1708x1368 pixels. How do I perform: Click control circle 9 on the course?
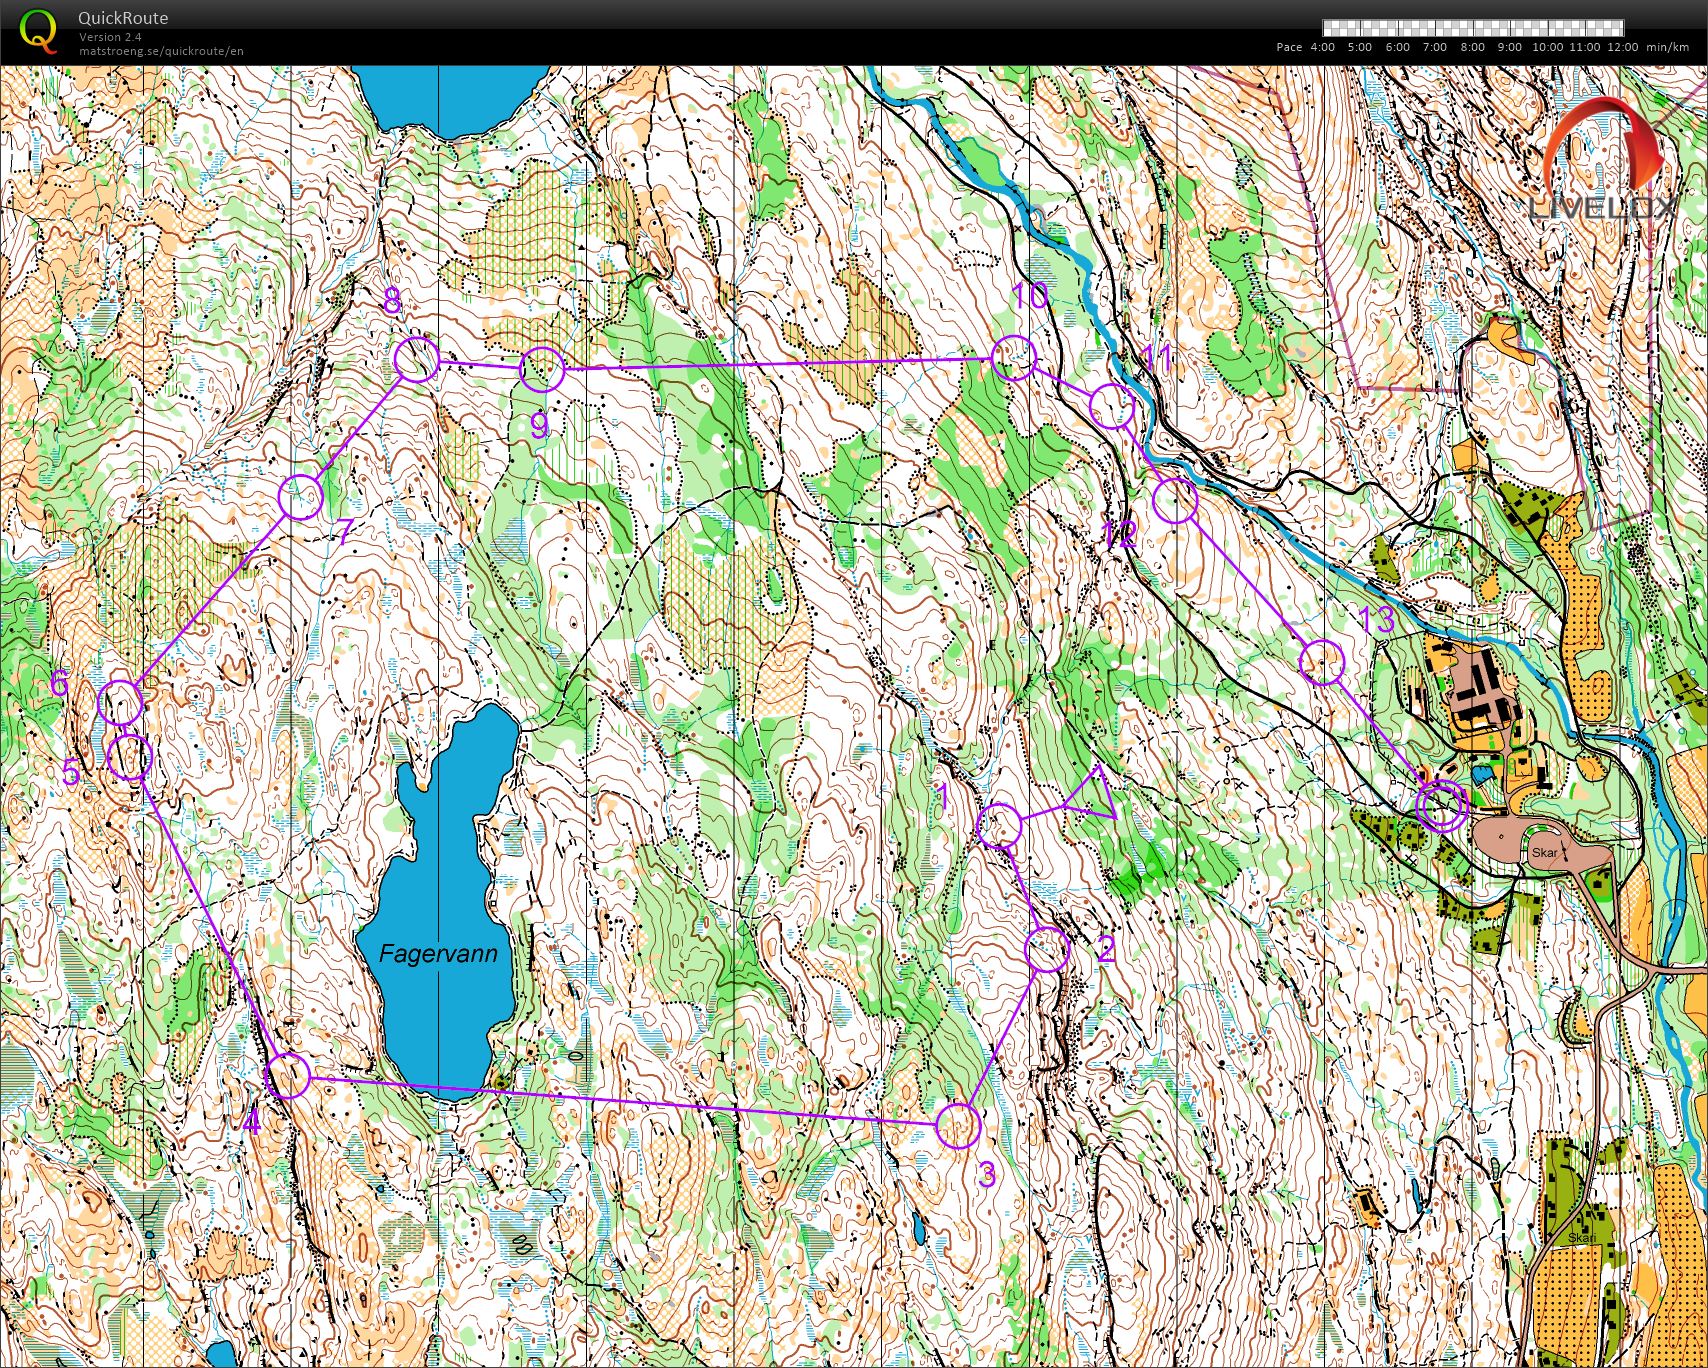(542, 369)
